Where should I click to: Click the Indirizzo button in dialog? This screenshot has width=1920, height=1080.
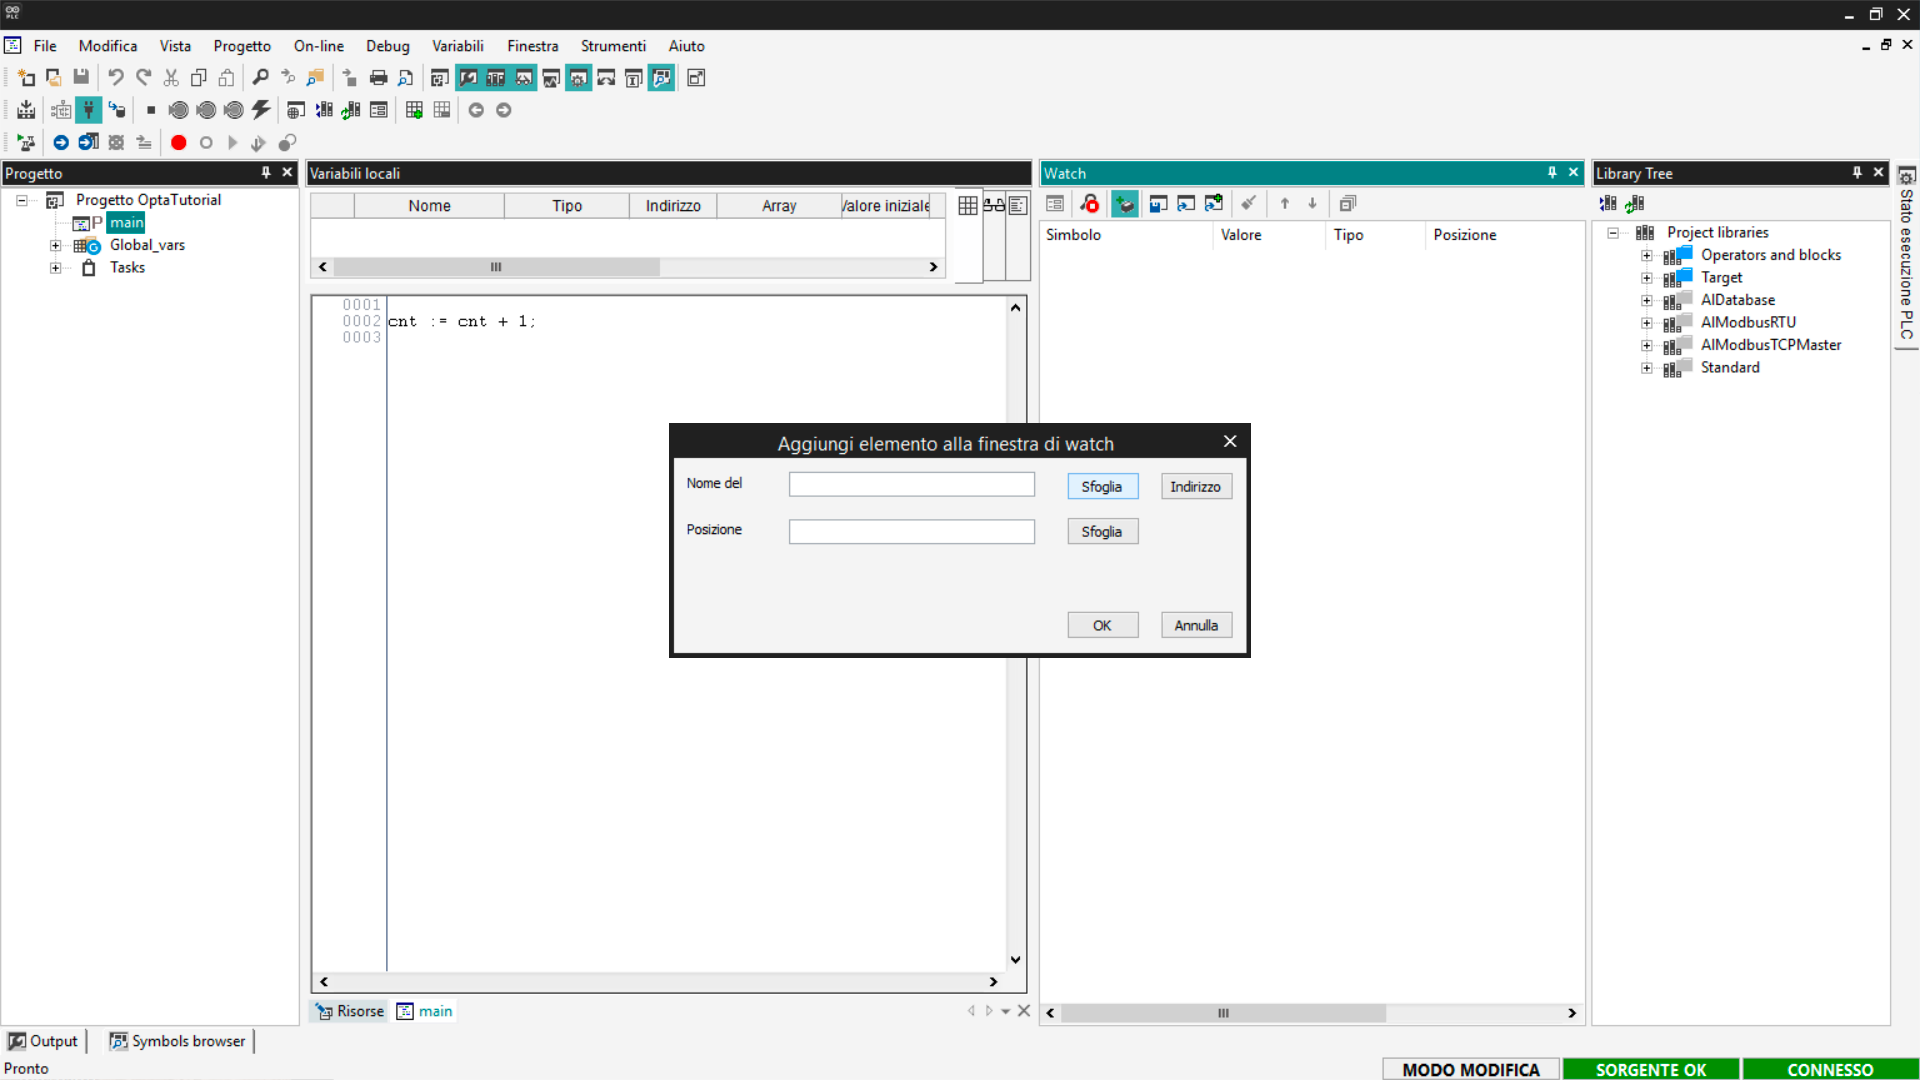1195,487
